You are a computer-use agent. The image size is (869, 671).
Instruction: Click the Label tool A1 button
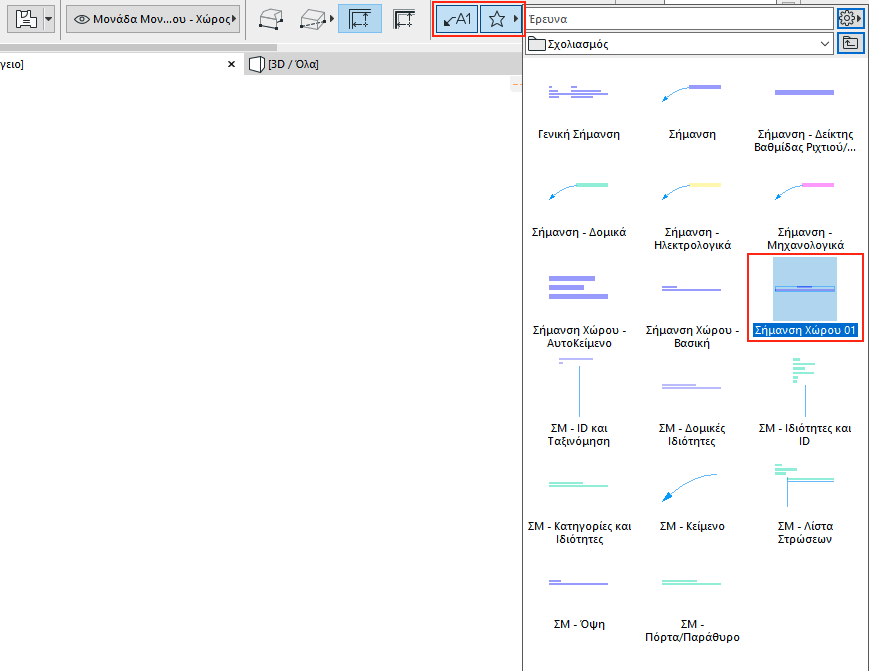tap(457, 19)
